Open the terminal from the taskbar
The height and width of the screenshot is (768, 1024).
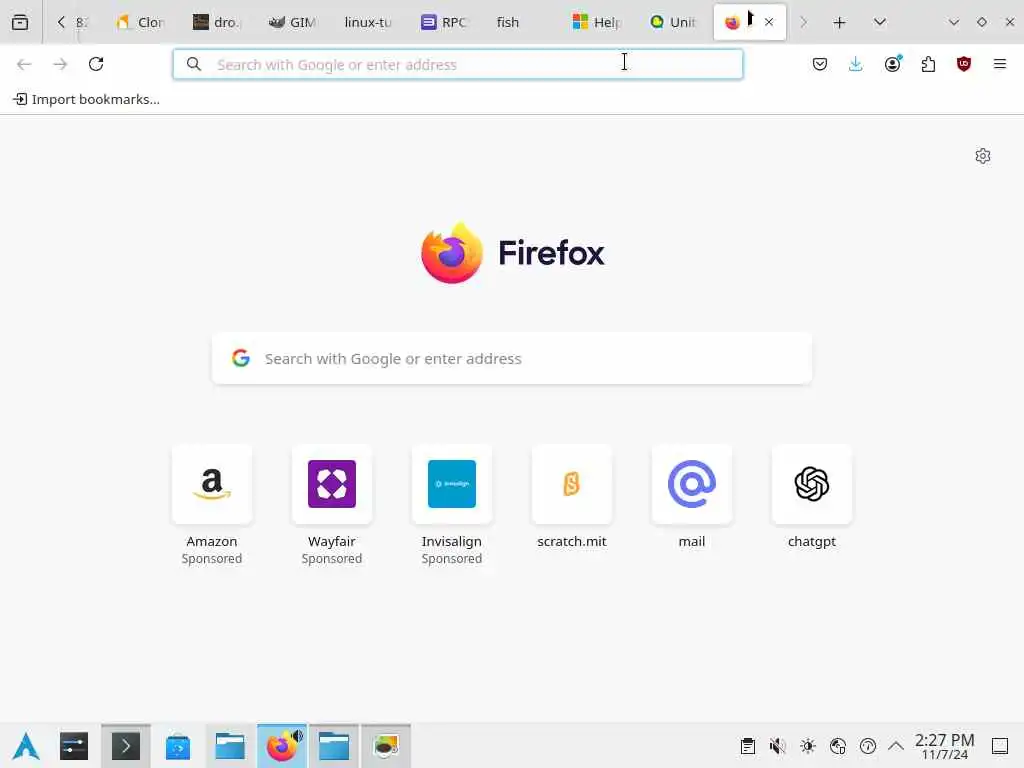(x=126, y=746)
